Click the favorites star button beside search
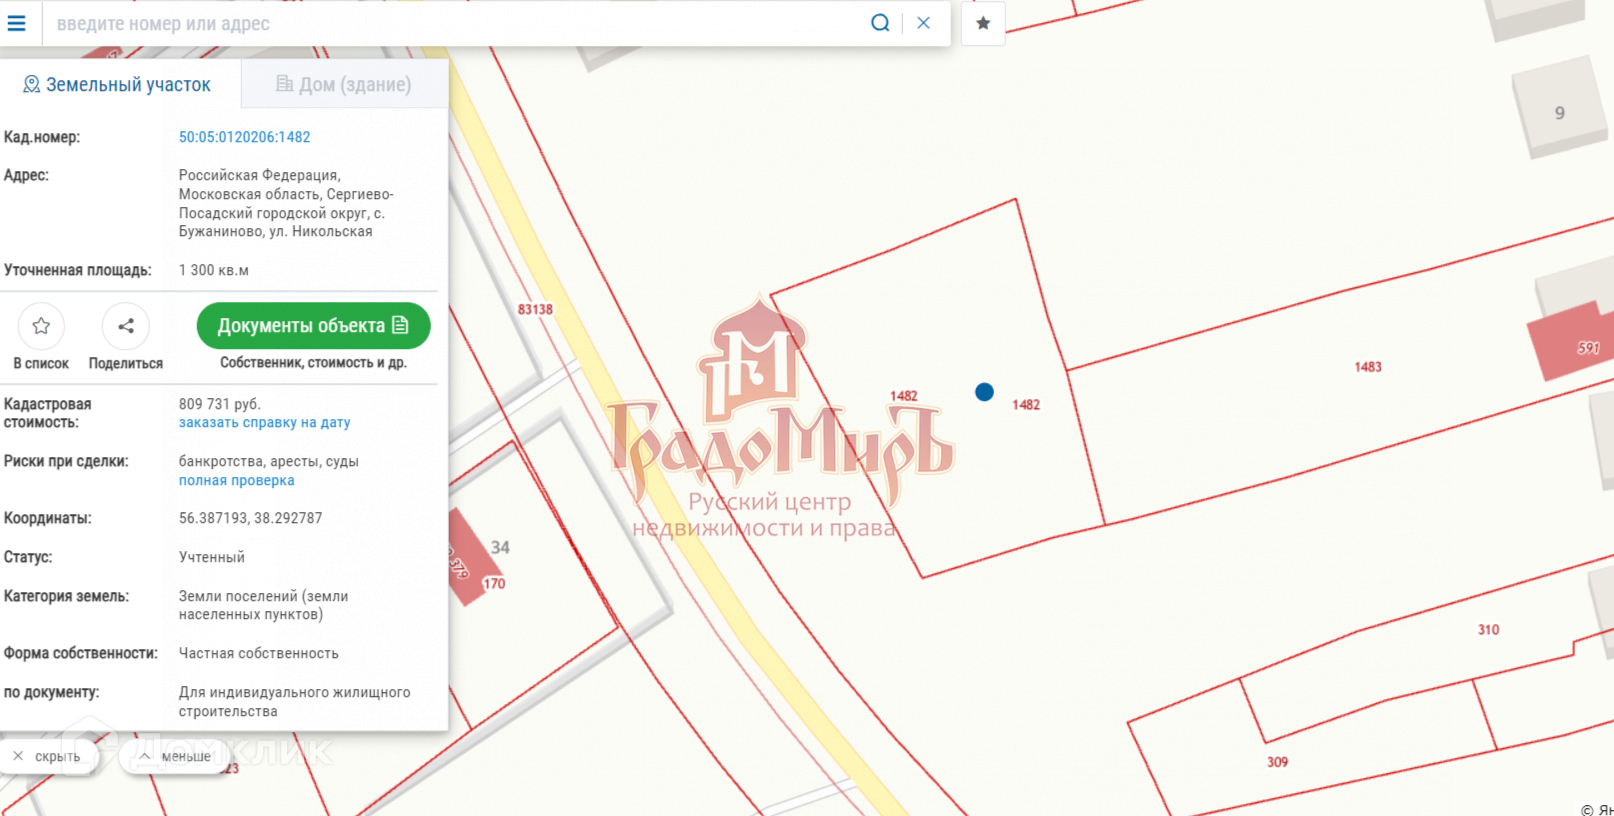This screenshot has width=1614, height=816. pos(983,23)
